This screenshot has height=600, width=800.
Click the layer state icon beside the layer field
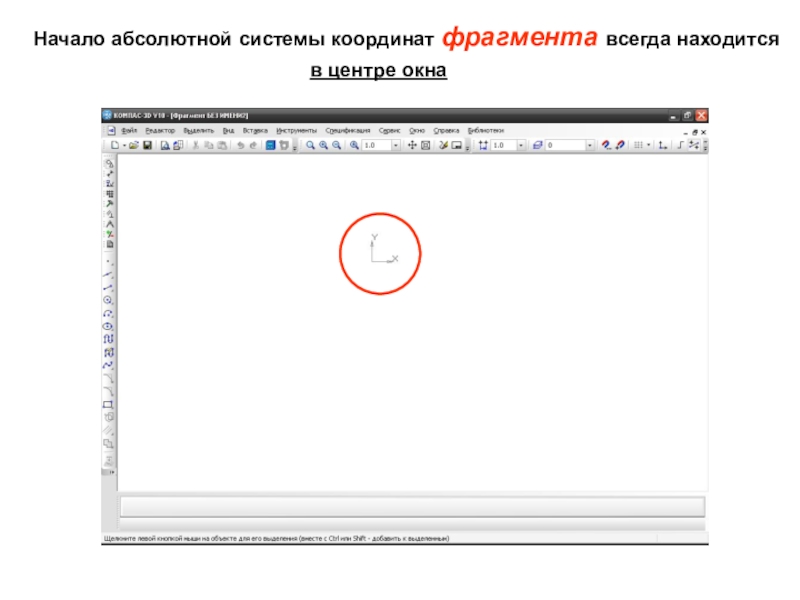(x=537, y=146)
